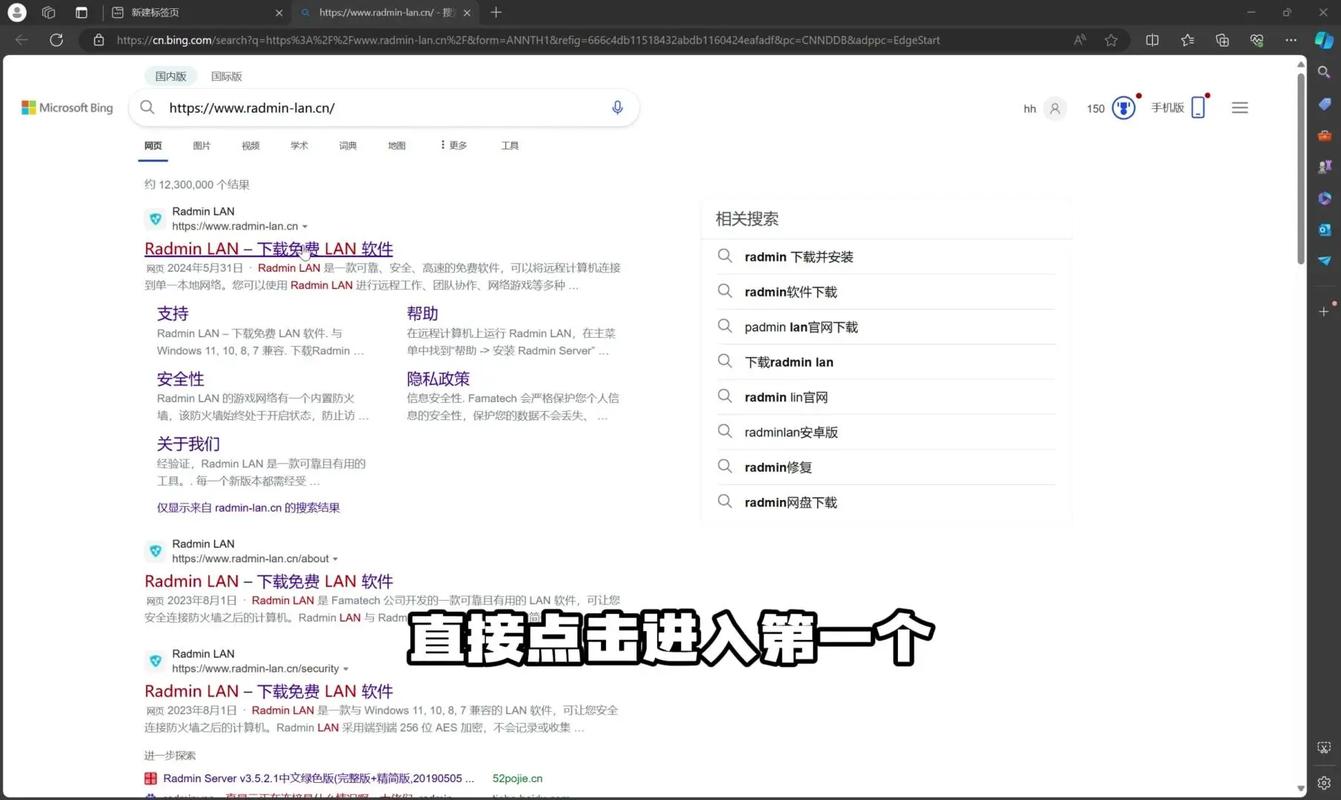
Task: Open Microsoft Rewards trophy icon
Action: 1123,108
